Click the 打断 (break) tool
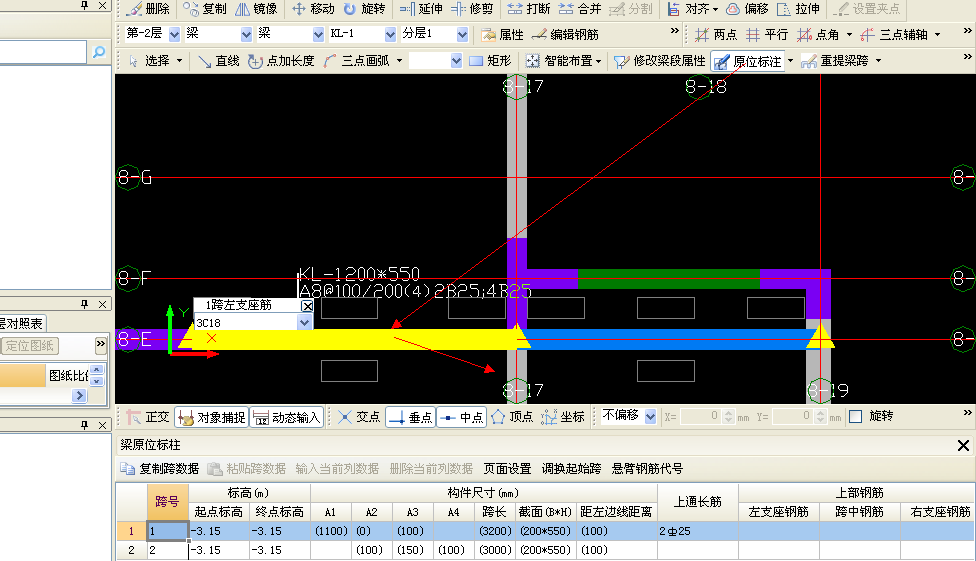The height and width of the screenshot is (561, 976). tap(529, 9)
